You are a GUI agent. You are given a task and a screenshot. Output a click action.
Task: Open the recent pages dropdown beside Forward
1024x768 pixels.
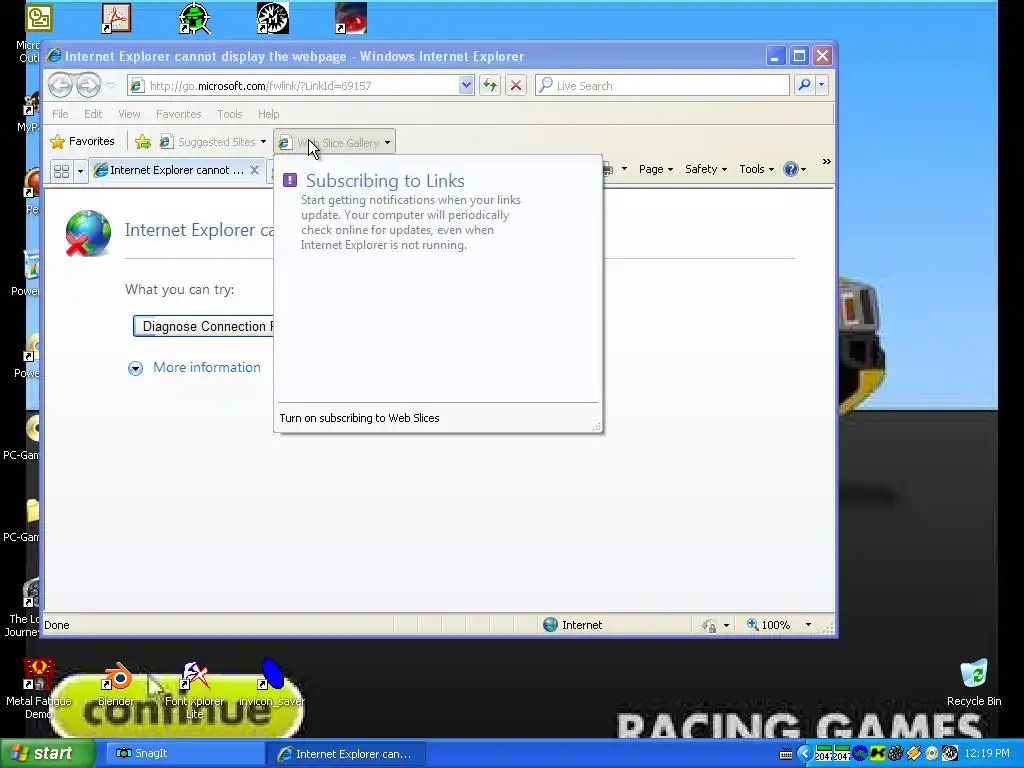tap(111, 85)
